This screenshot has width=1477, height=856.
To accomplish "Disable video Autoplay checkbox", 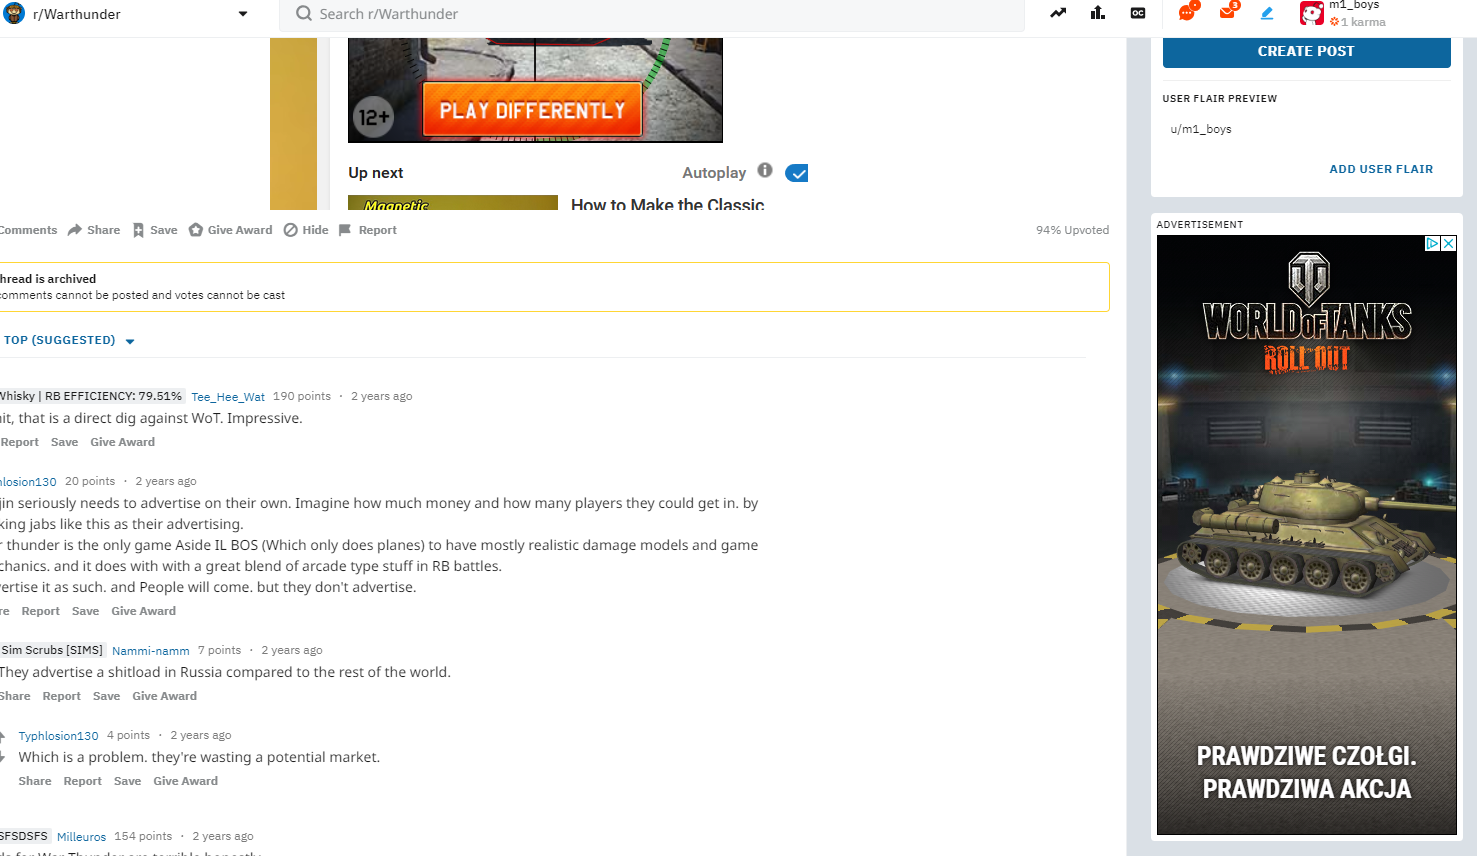I will coord(796,172).
